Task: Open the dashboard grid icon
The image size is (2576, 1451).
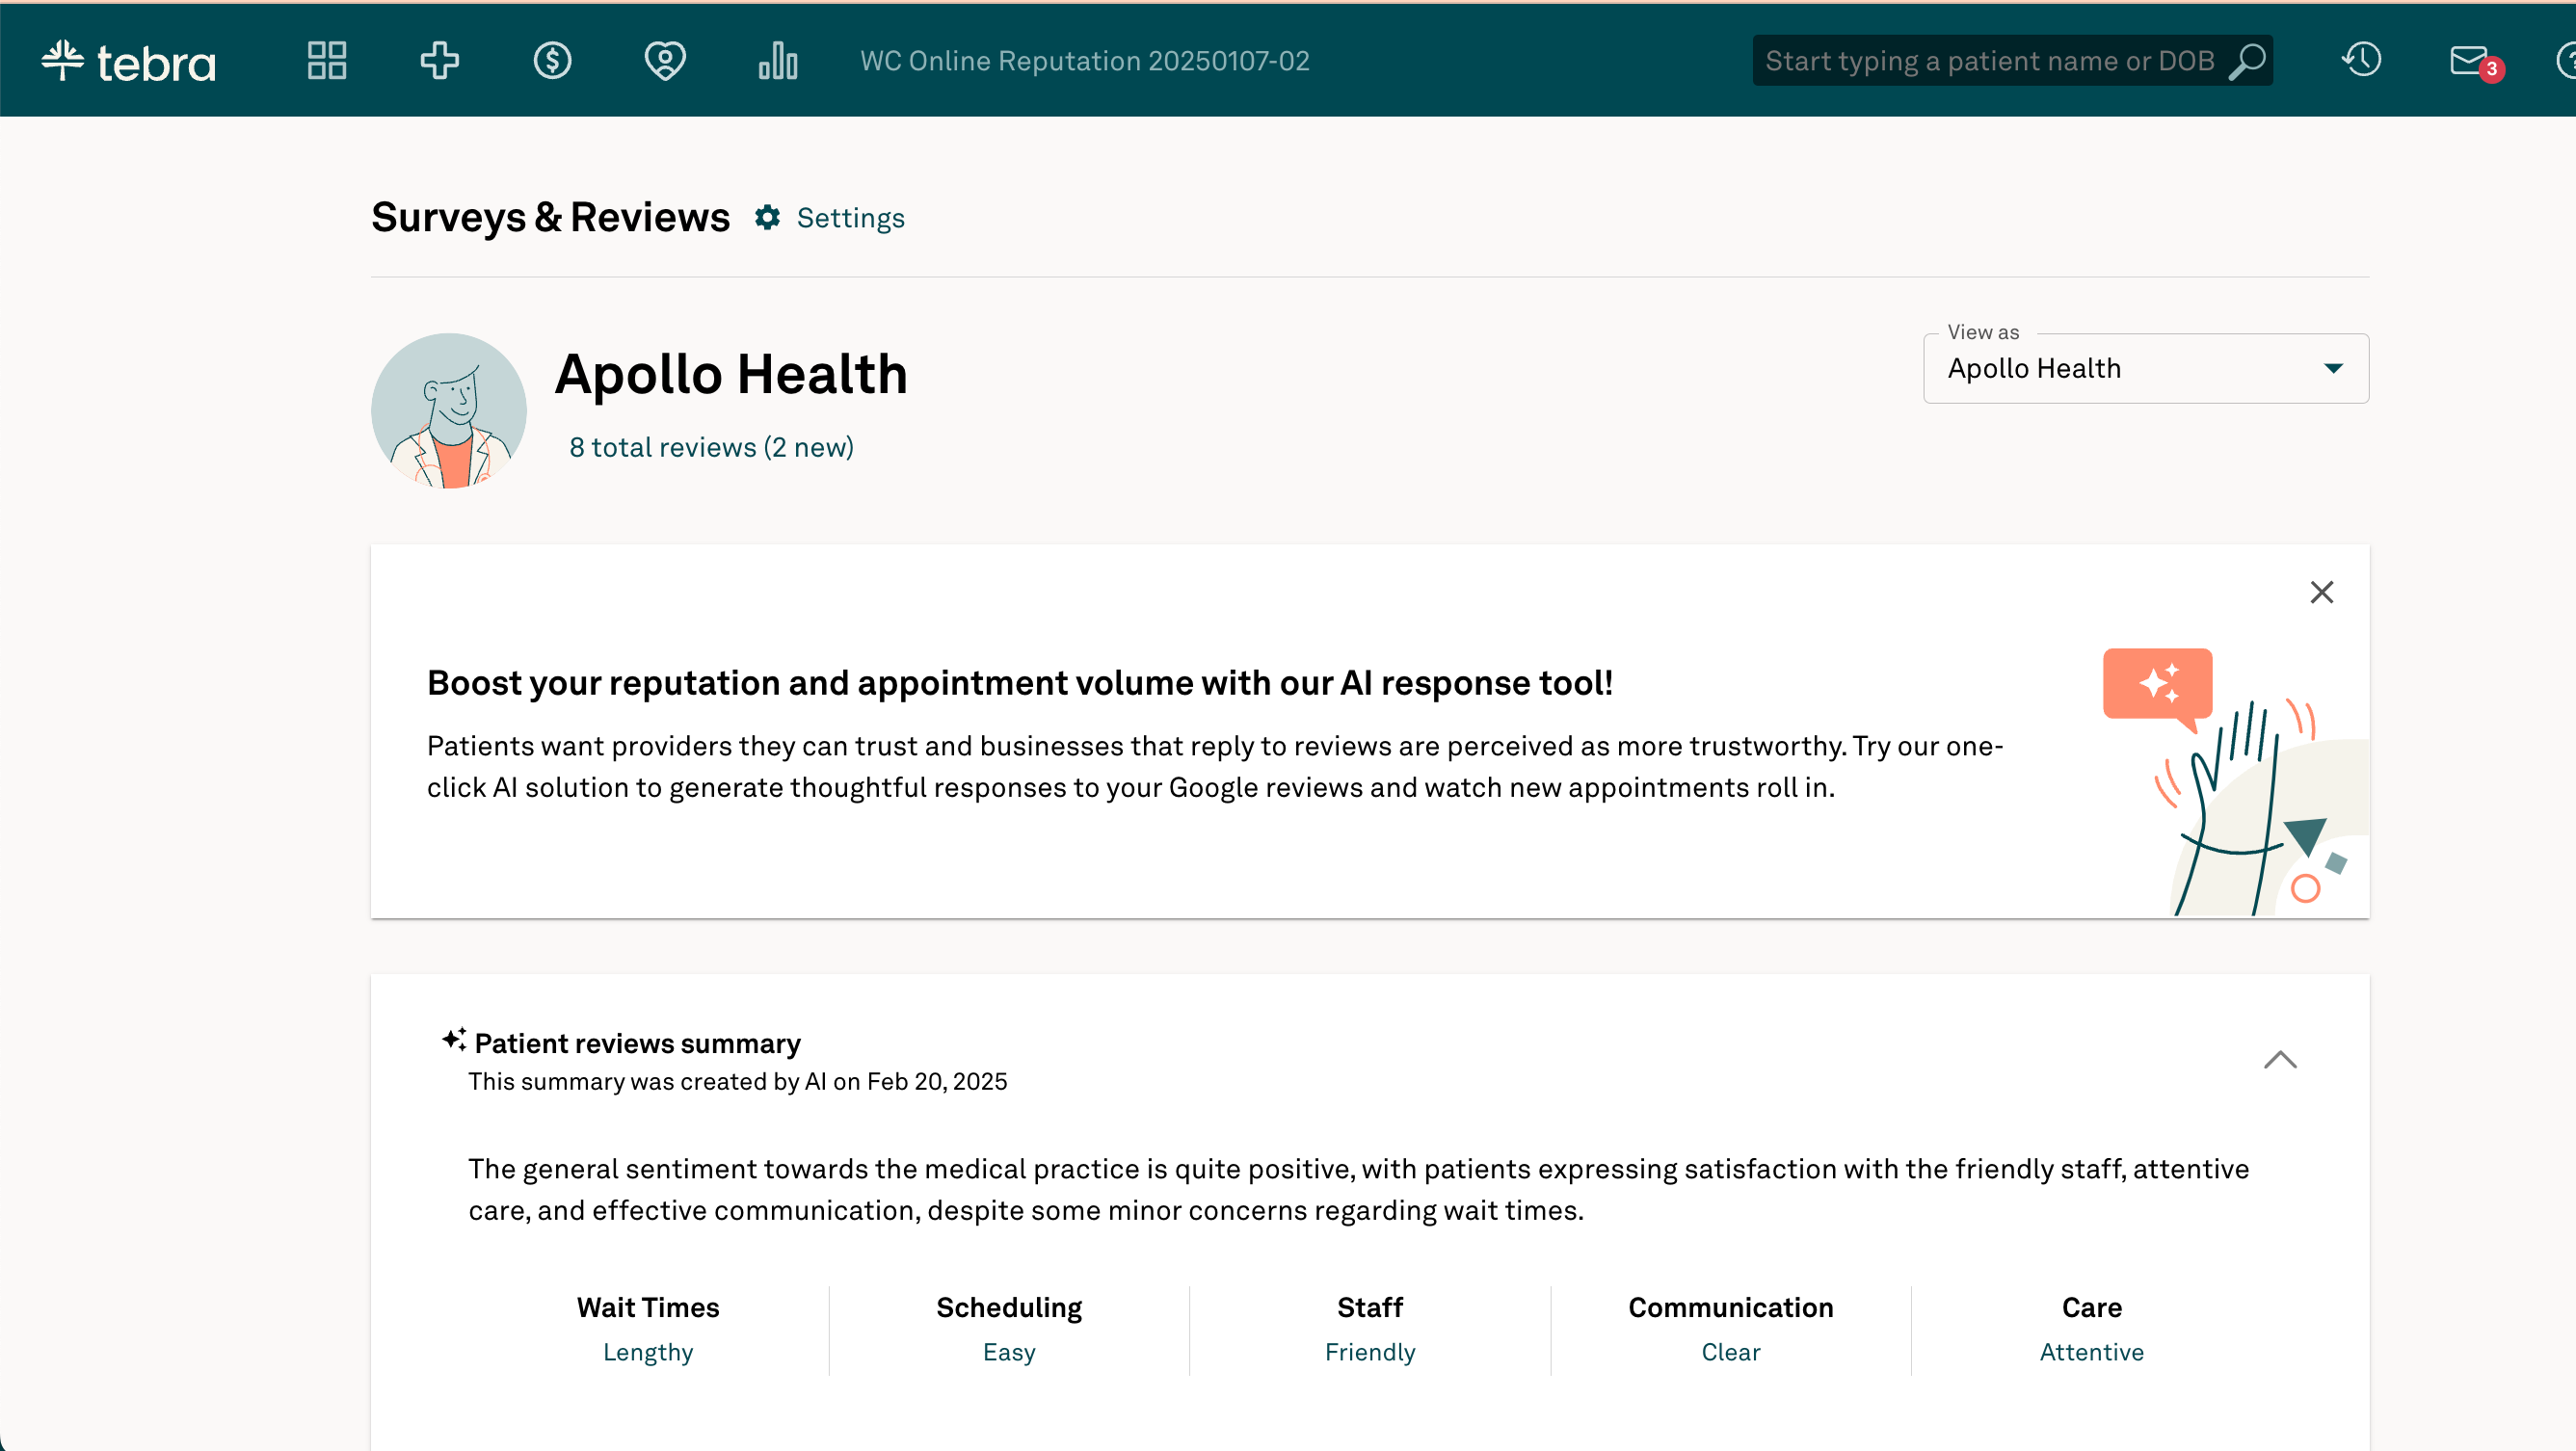Action: pyautogui.click(x=327, y=61)
